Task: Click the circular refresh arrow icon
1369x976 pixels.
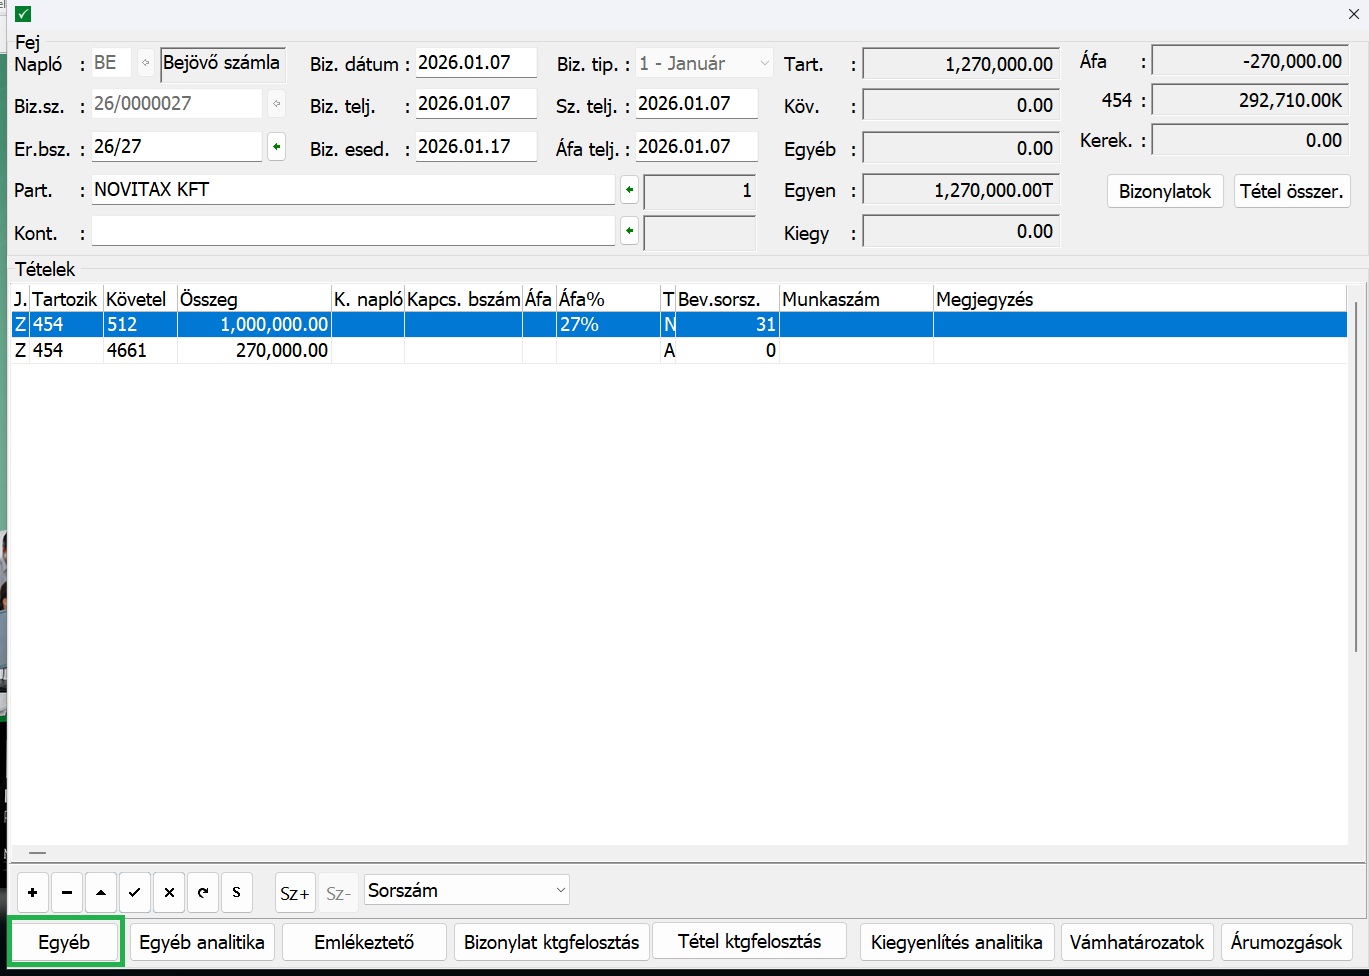Action: (x=203, y=893)
